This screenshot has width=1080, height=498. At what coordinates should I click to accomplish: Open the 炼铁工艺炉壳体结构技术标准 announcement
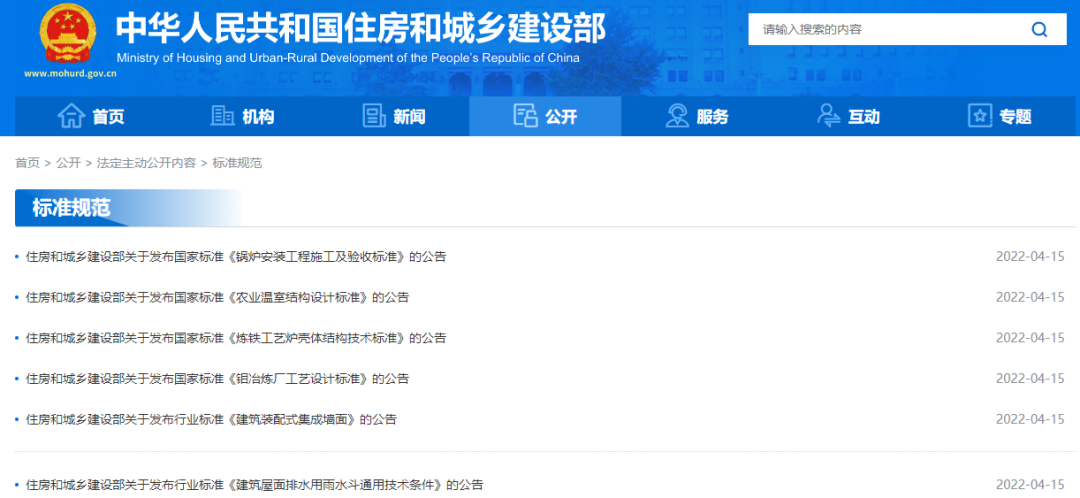tap(236, 338)
